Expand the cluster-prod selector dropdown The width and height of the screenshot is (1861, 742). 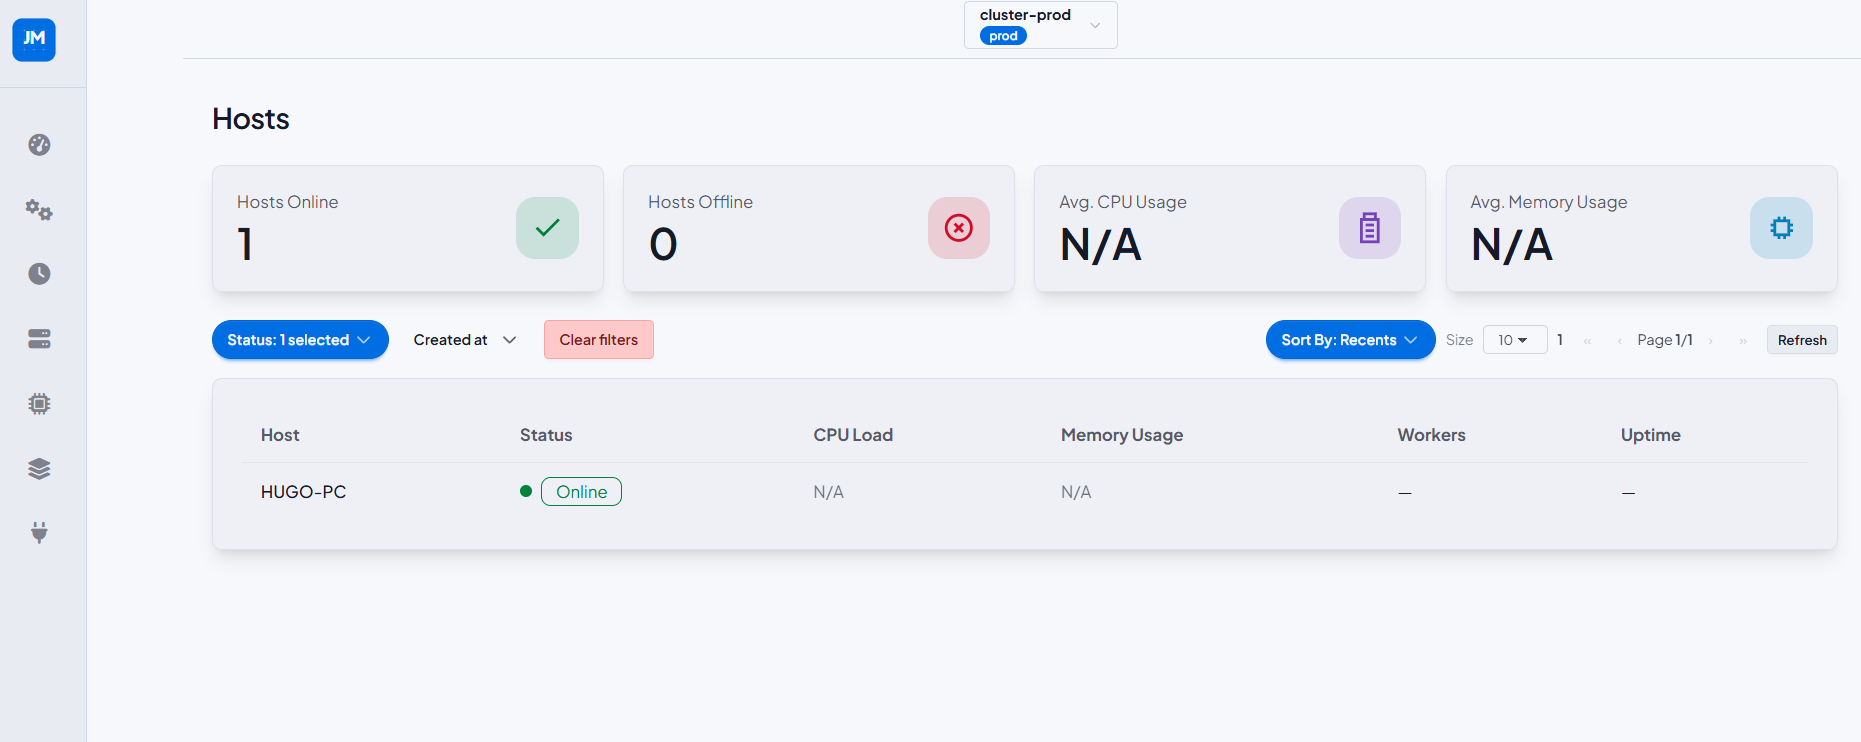(x=1041, y=25)
